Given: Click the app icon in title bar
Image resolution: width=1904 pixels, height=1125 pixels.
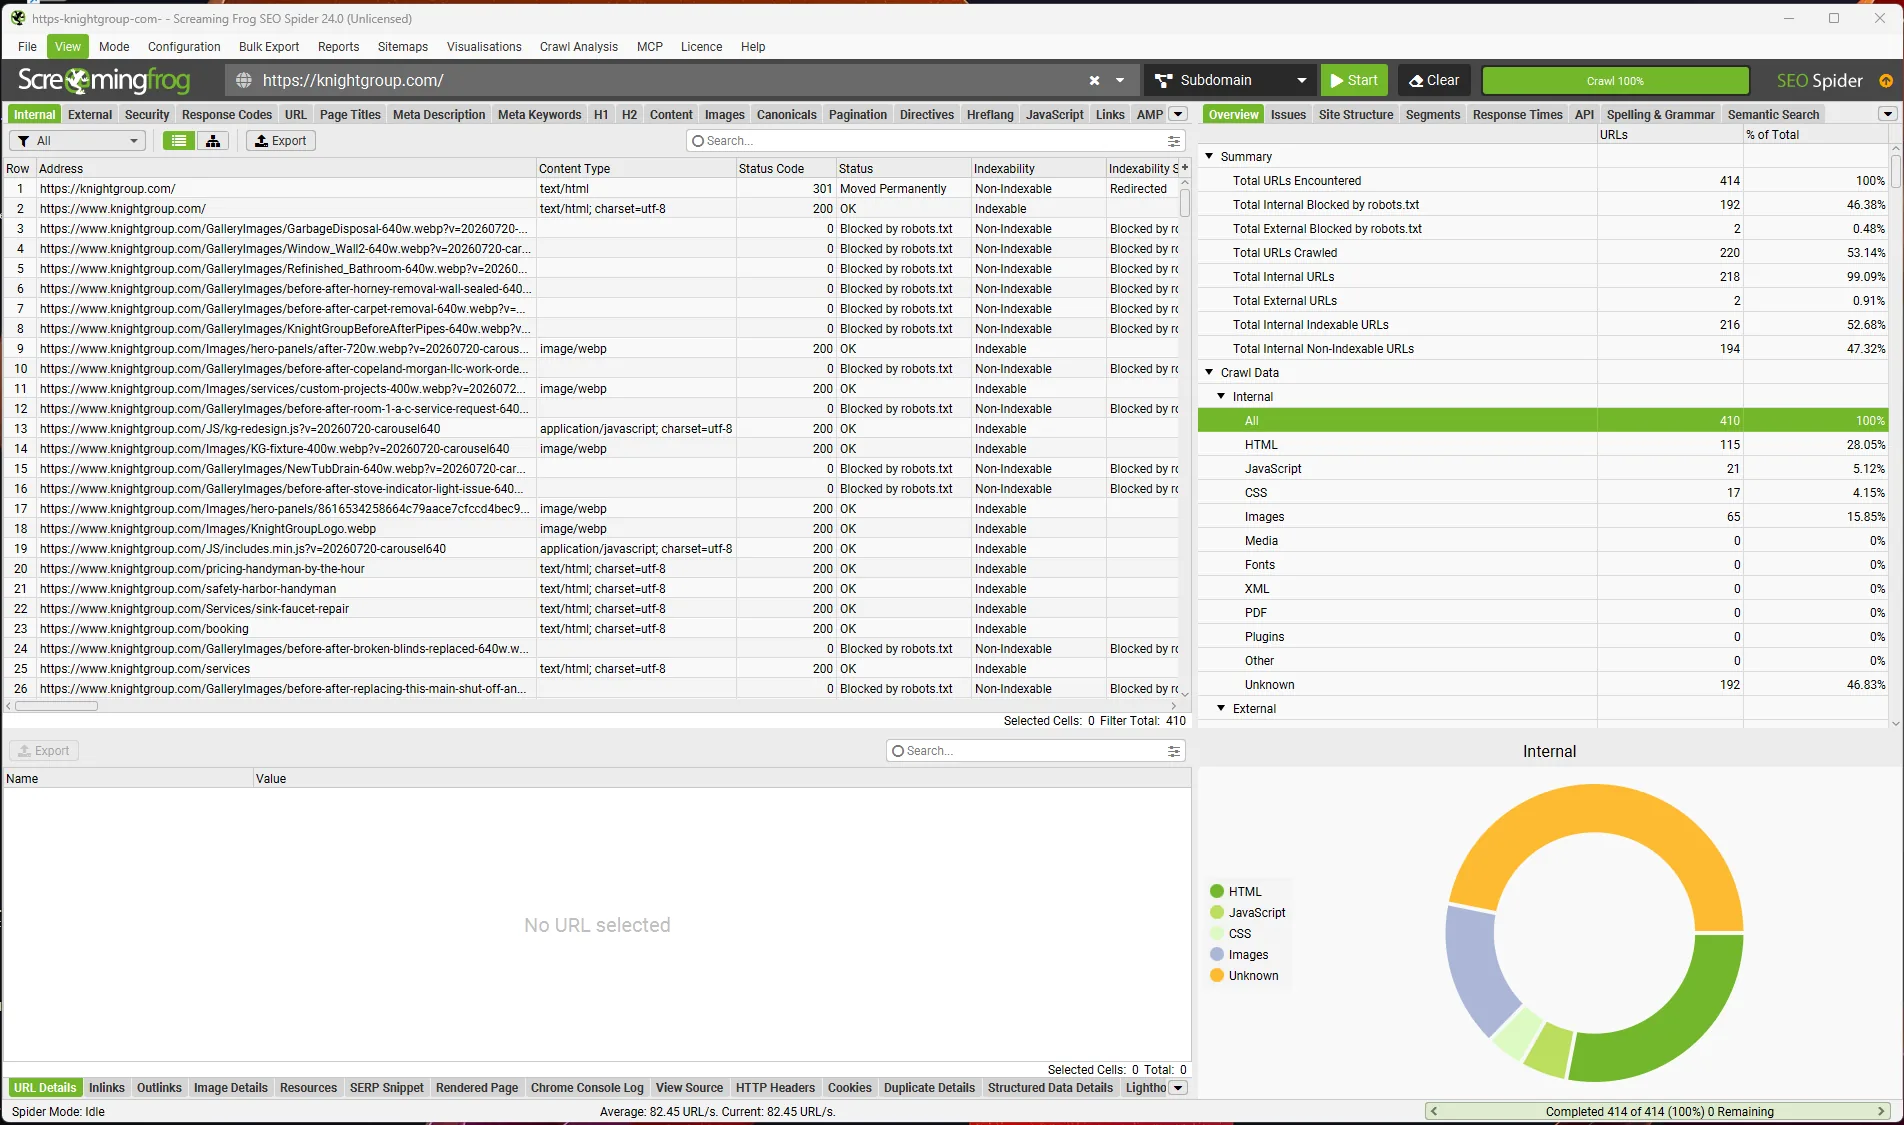Looking at the screenshot, I should click(x=18, y=18).
